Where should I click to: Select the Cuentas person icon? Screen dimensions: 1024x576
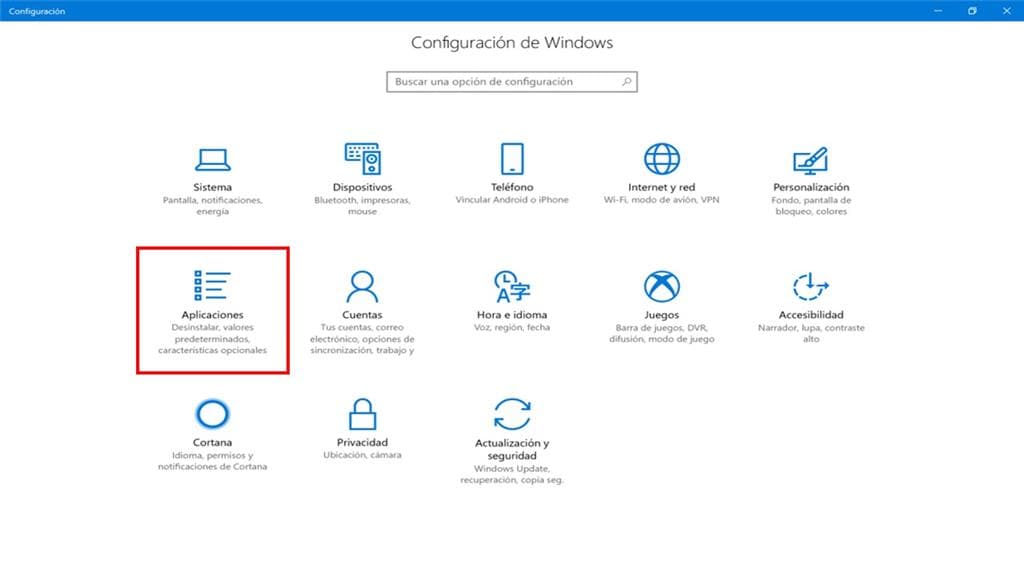[362, 286]
